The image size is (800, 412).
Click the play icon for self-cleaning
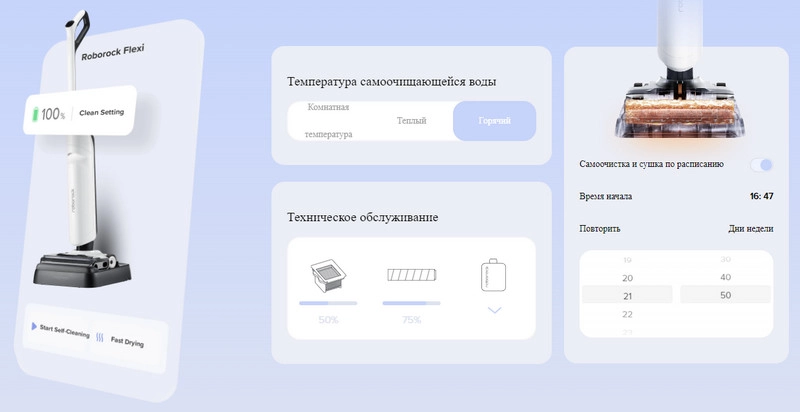tap(33, 327)
